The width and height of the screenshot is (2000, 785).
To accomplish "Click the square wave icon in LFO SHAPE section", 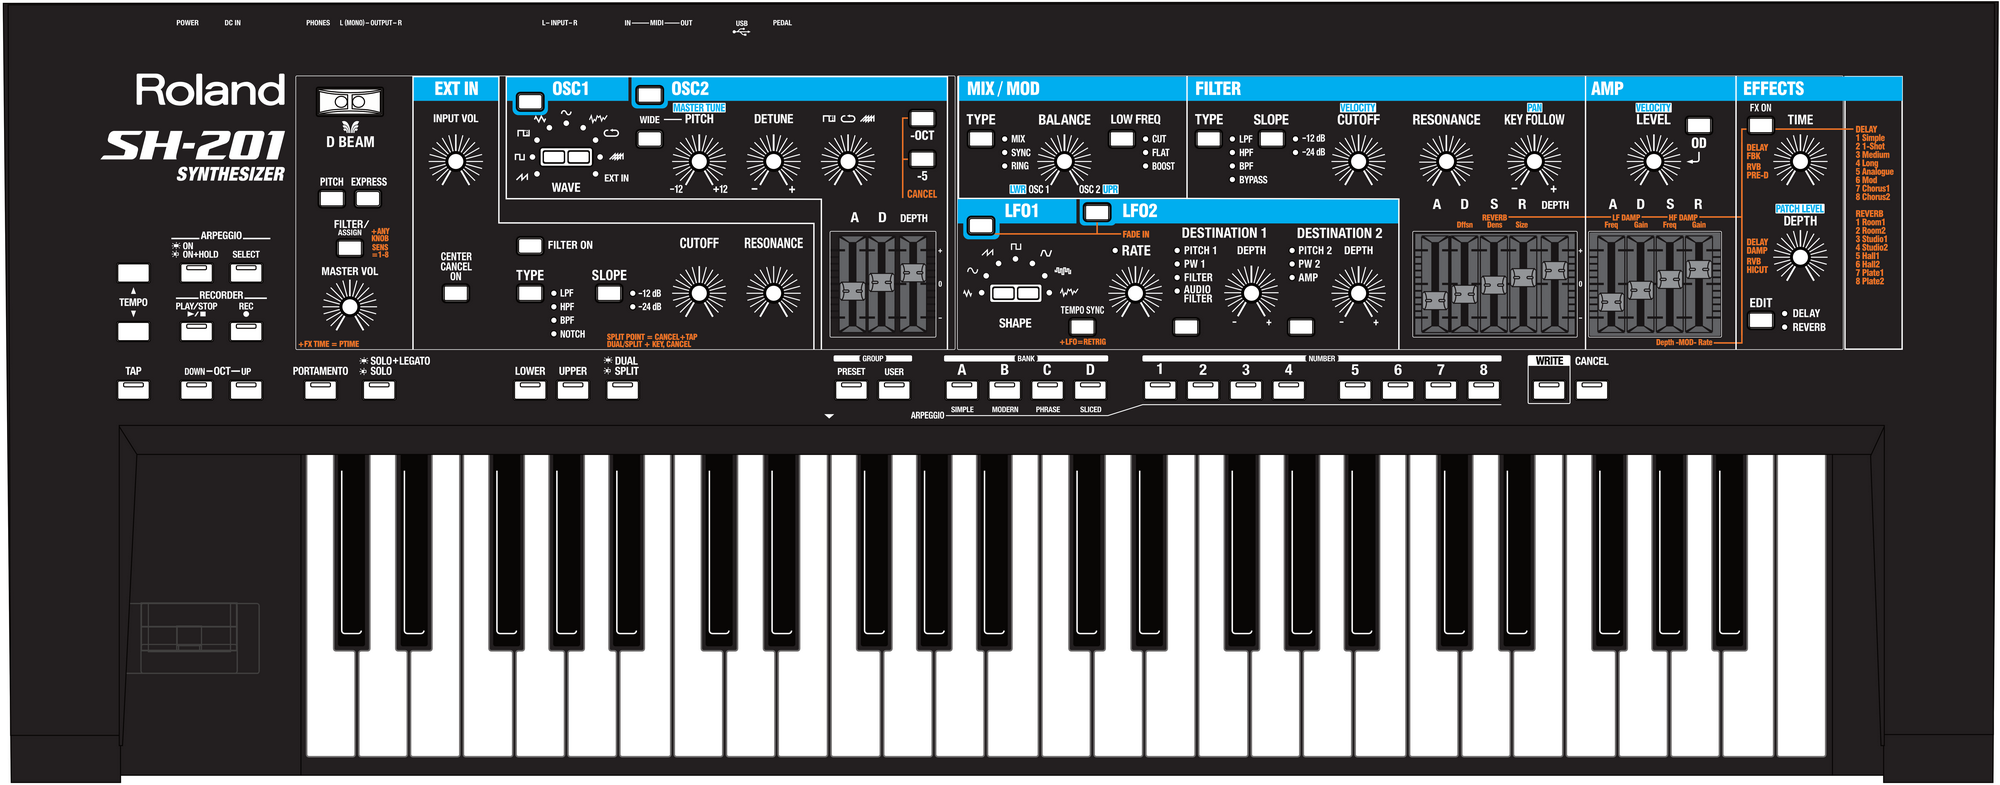I will [x=1016, y=246].
